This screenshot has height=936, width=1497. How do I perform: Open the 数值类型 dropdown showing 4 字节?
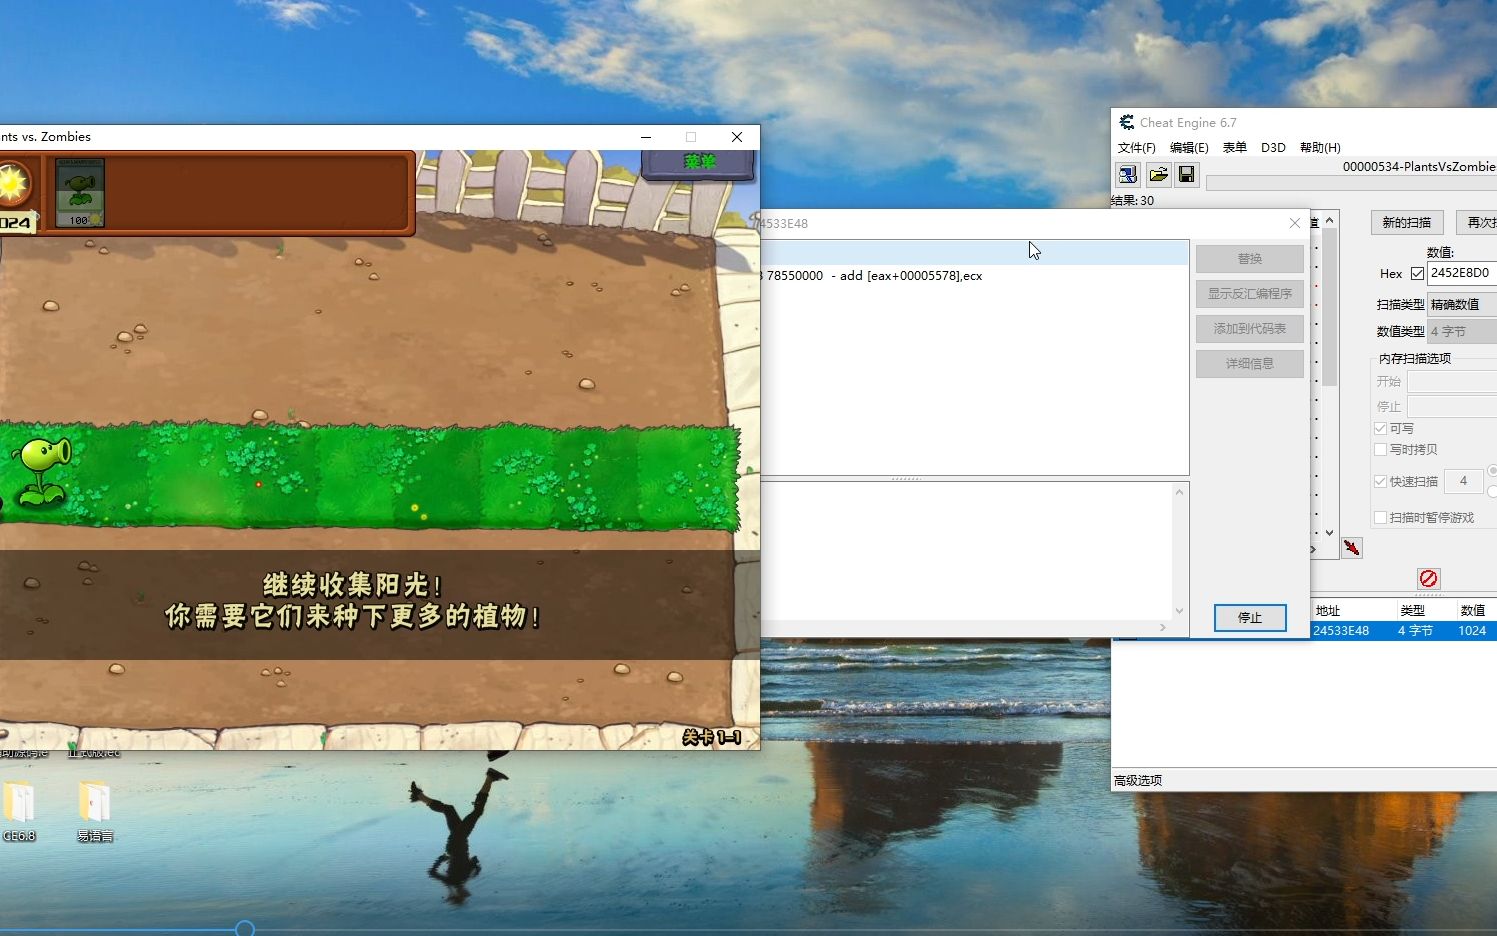tap(1462, 331)
